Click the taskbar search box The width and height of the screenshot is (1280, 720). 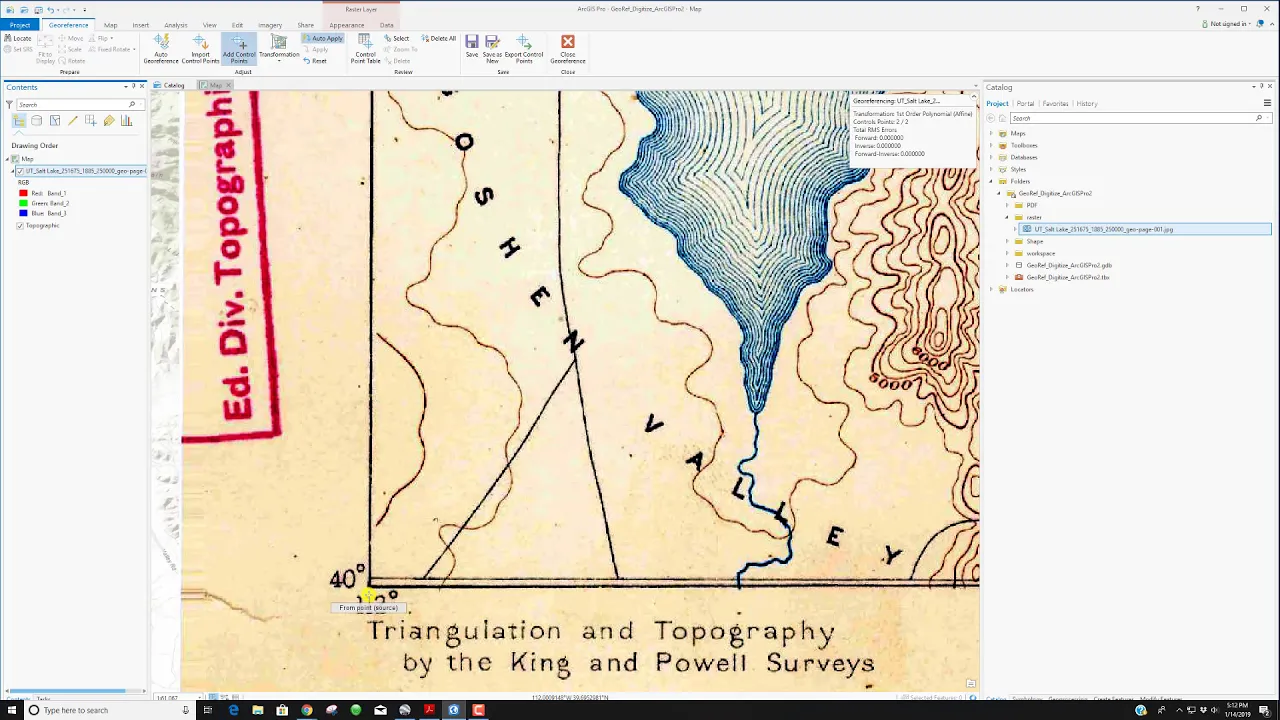tap(109, 710)
